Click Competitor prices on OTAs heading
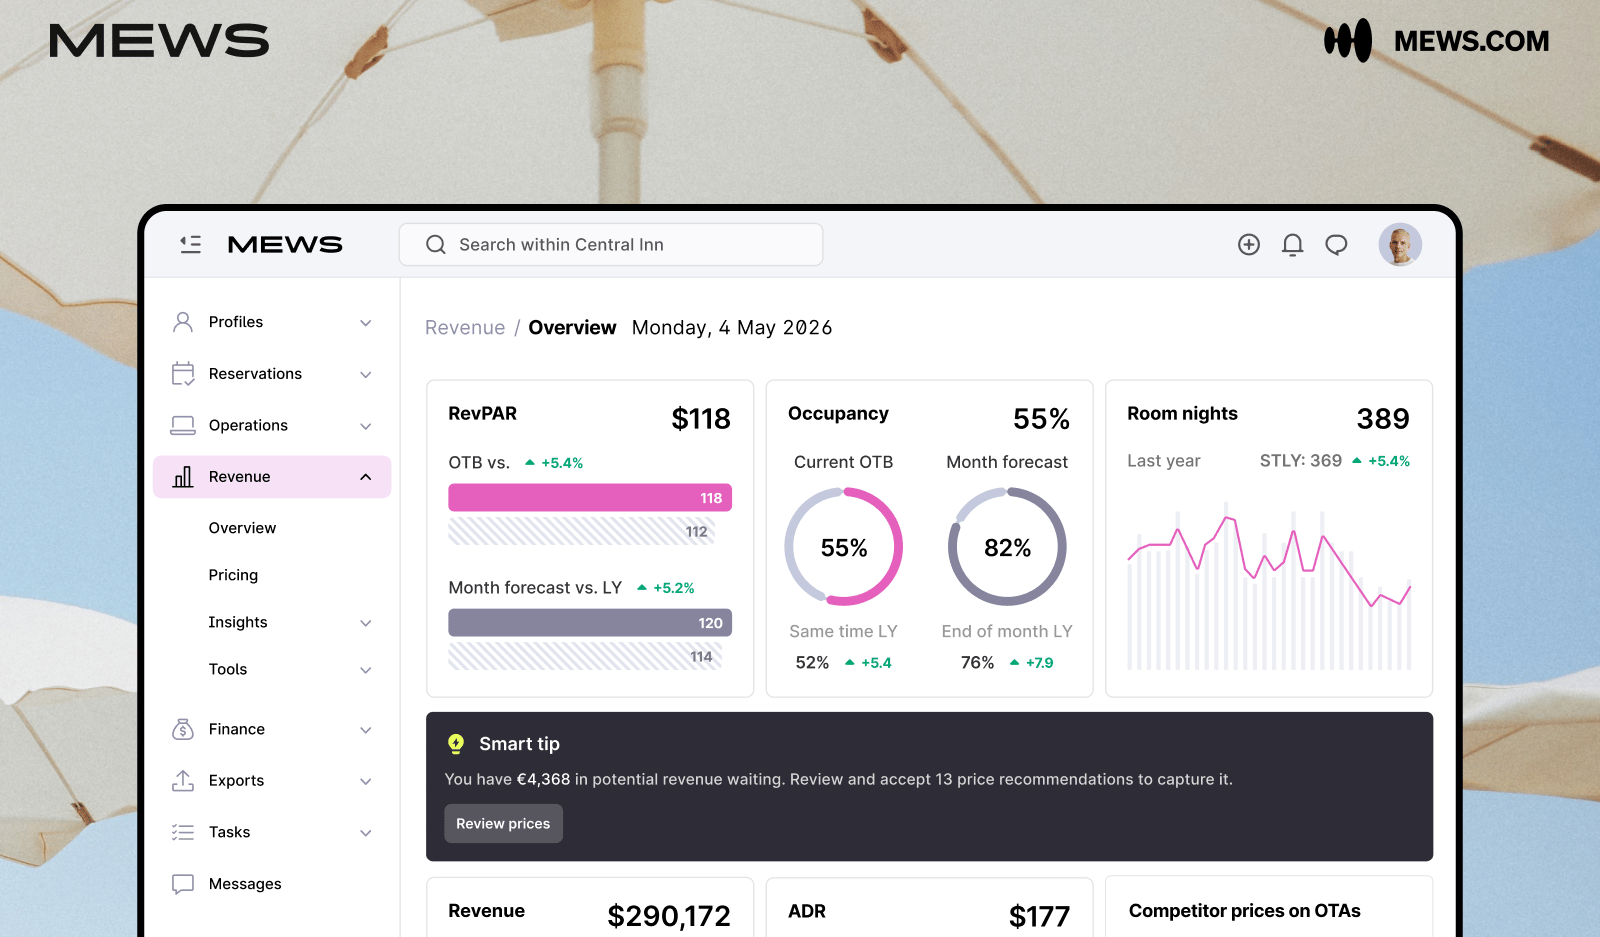The image size is (1600, 937). coord(1245,911)
